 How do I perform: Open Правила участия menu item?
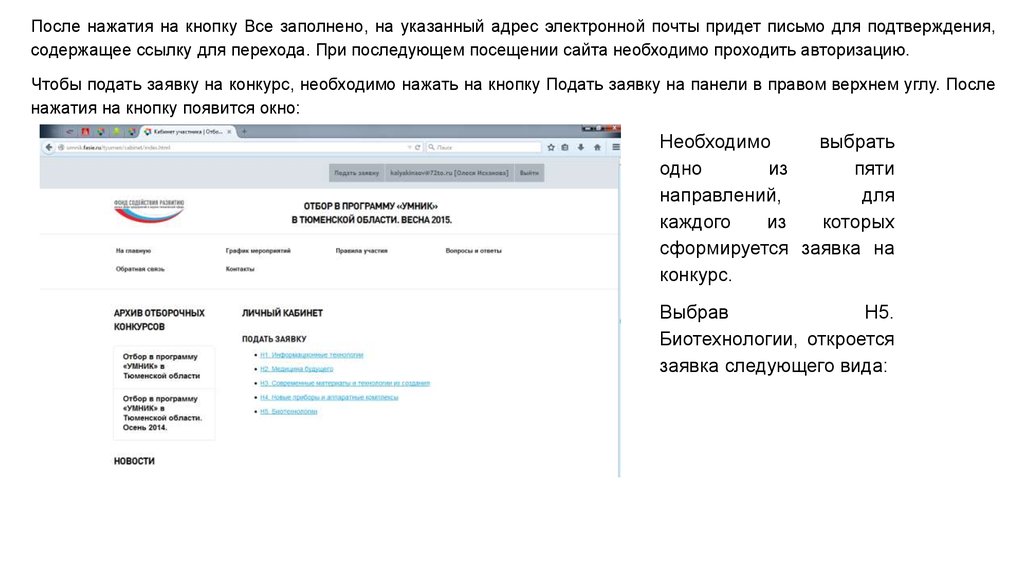(x=362, y=251)
